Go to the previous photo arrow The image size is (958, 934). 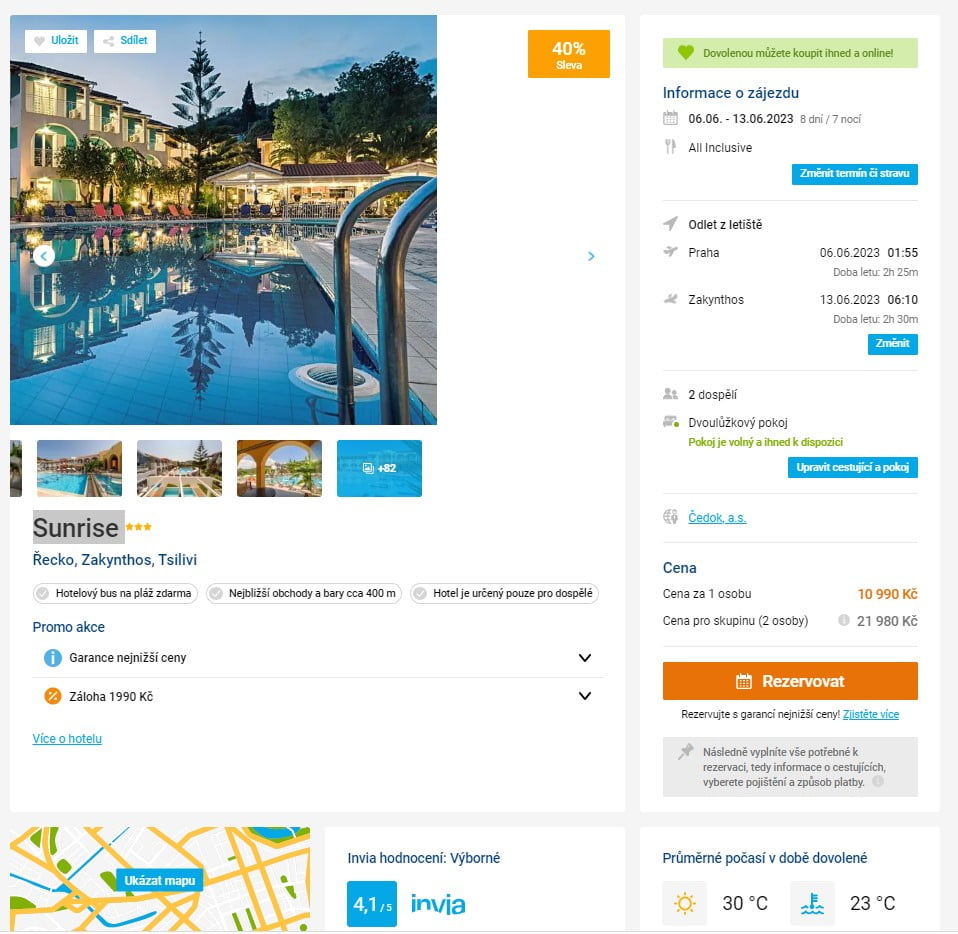tap(43, 256)
